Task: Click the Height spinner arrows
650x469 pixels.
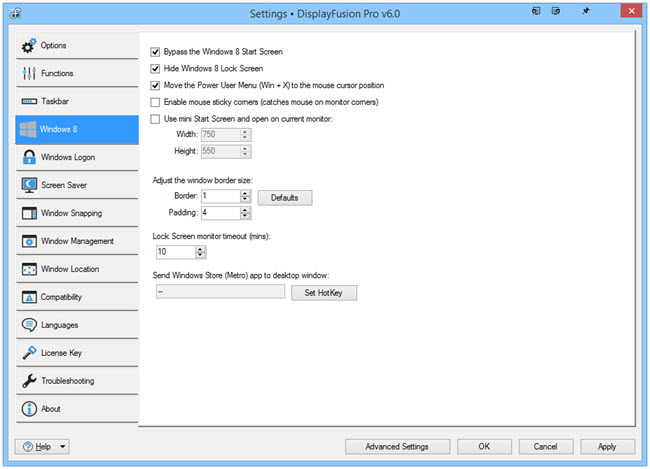Action: pos(245,151)
